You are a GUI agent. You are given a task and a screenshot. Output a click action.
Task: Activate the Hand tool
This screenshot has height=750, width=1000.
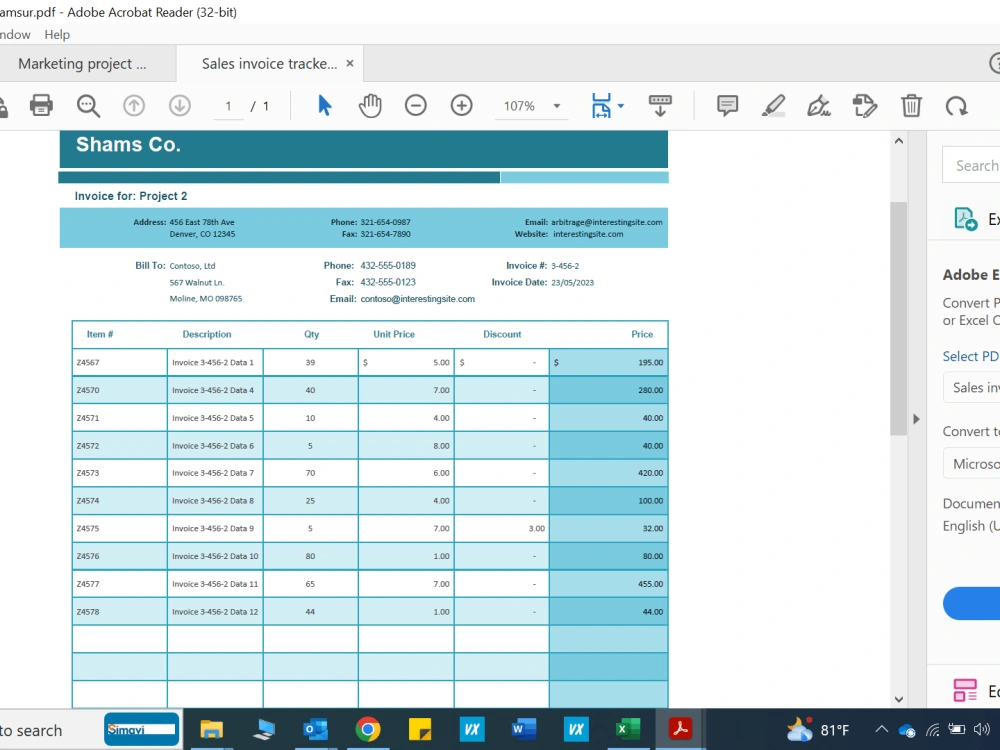click(x=370, y=105)
